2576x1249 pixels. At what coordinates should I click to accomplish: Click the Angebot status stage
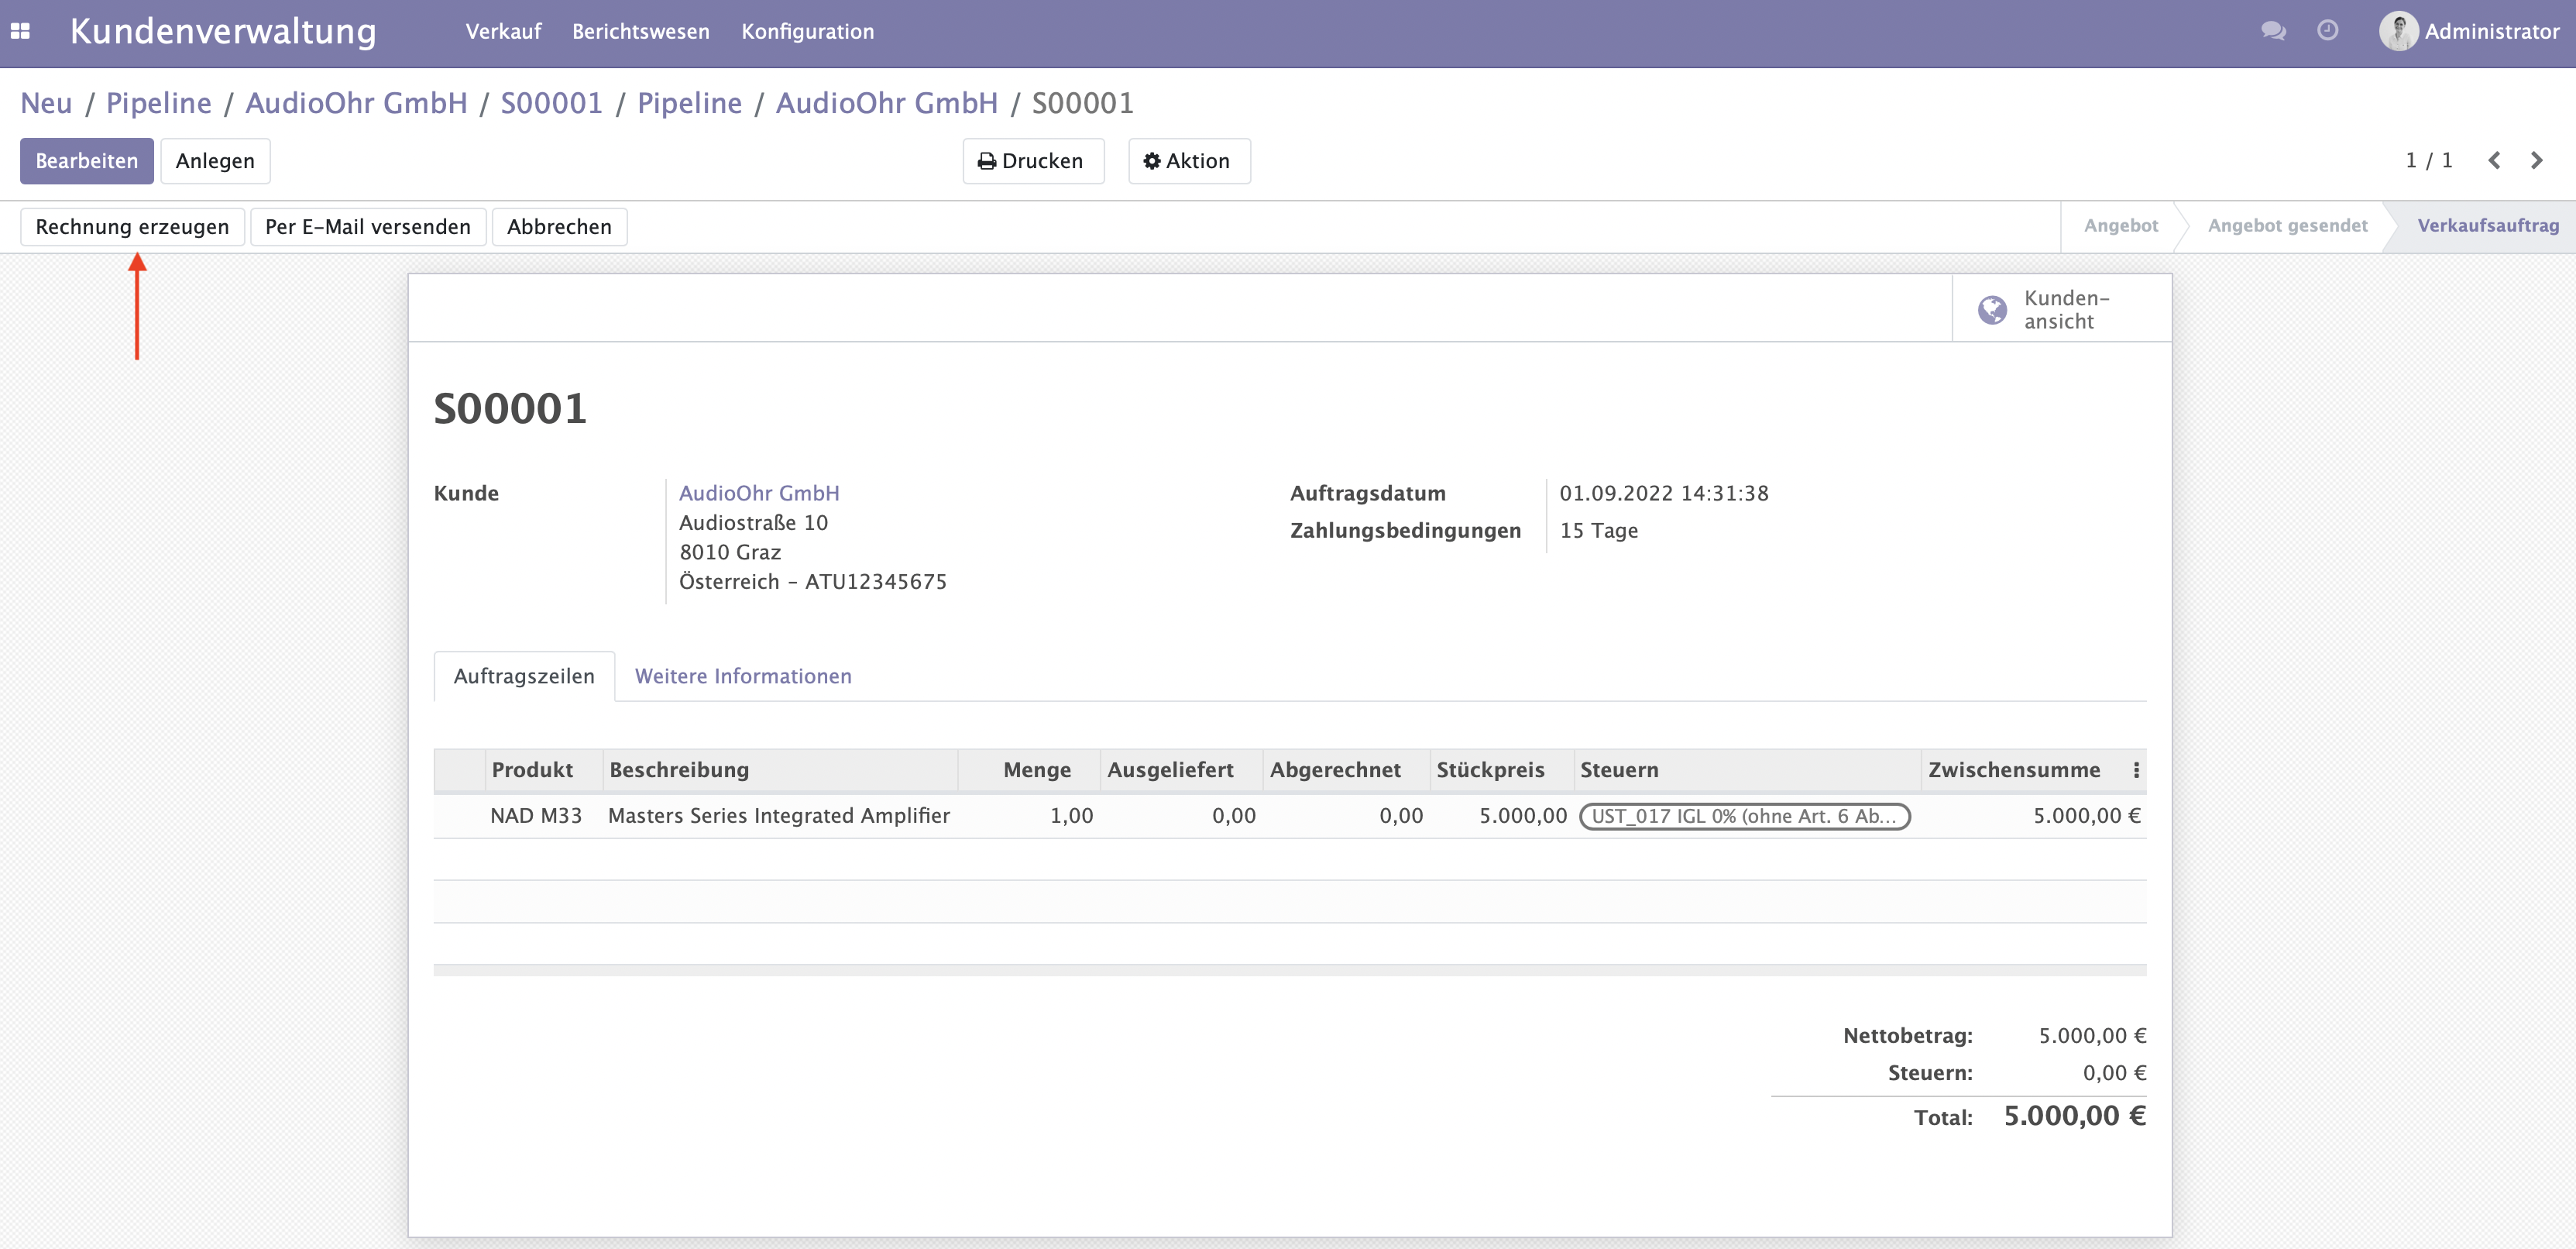2121,226
